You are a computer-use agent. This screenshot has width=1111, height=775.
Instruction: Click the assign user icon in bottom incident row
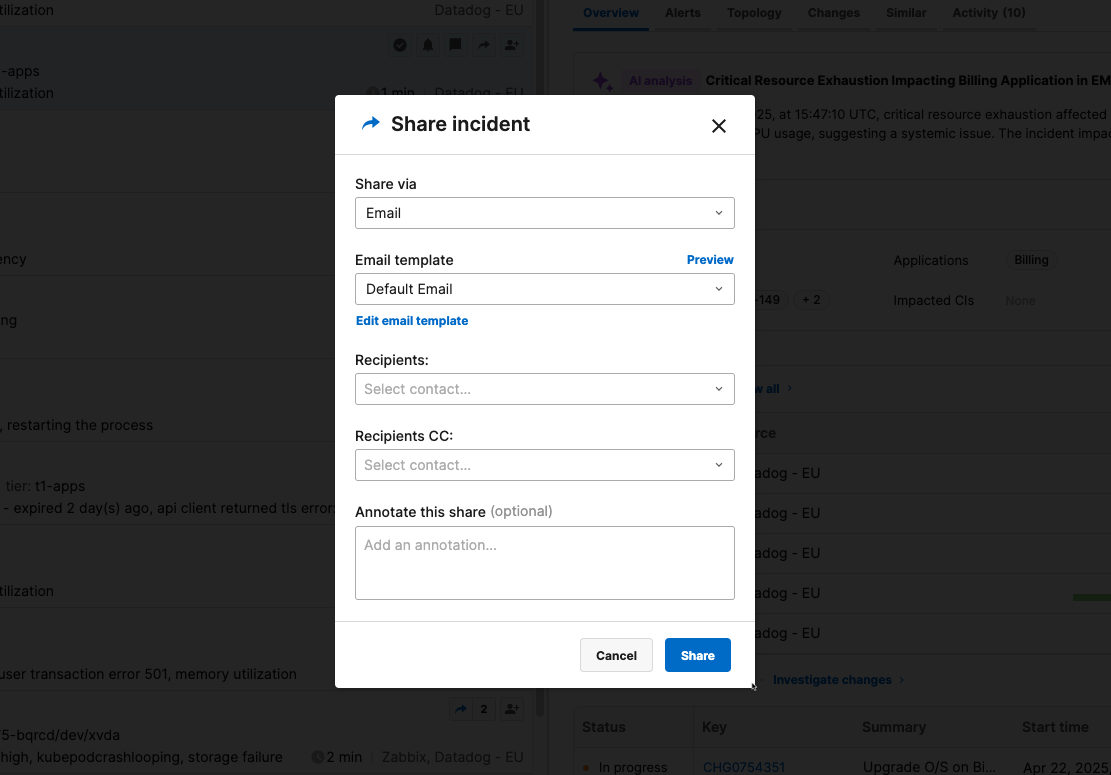click(512, 709)
